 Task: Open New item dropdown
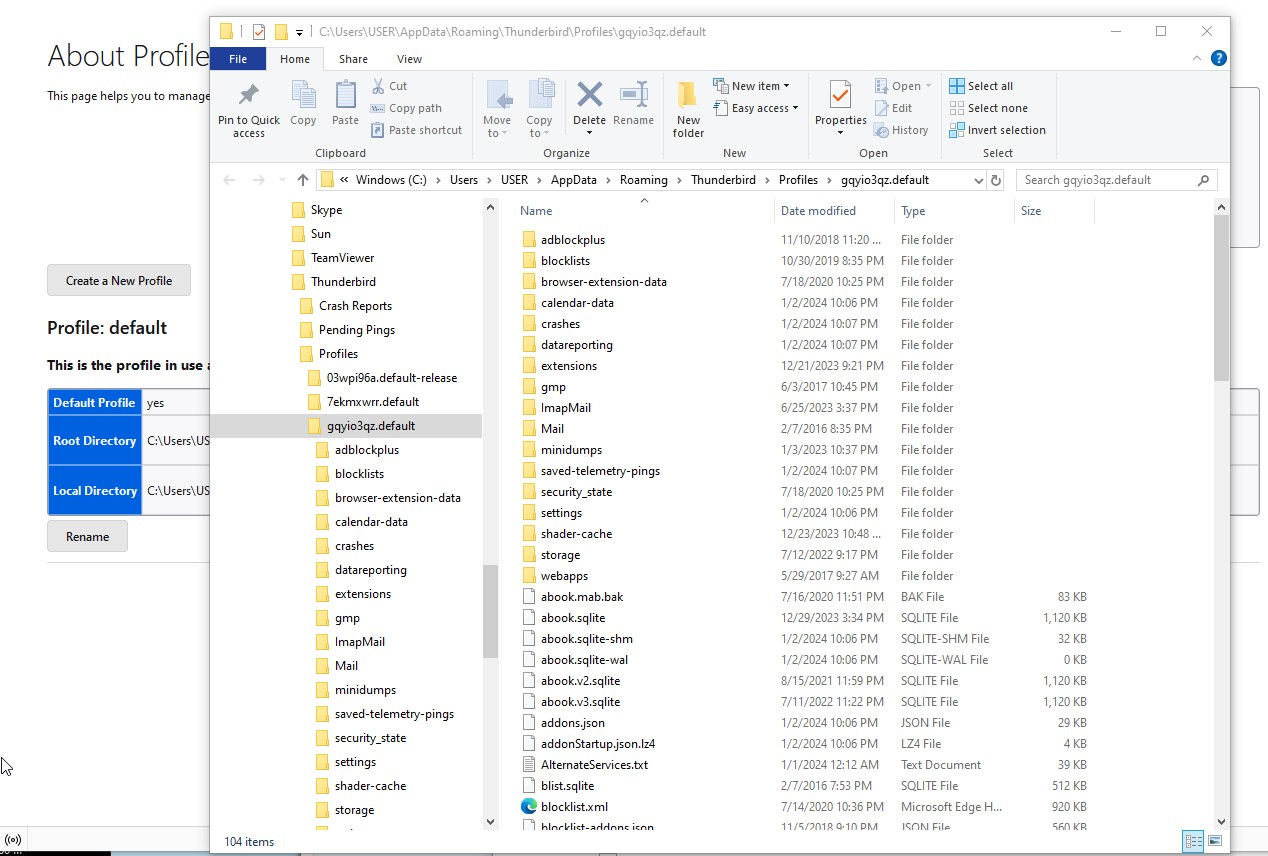point(751,86)
